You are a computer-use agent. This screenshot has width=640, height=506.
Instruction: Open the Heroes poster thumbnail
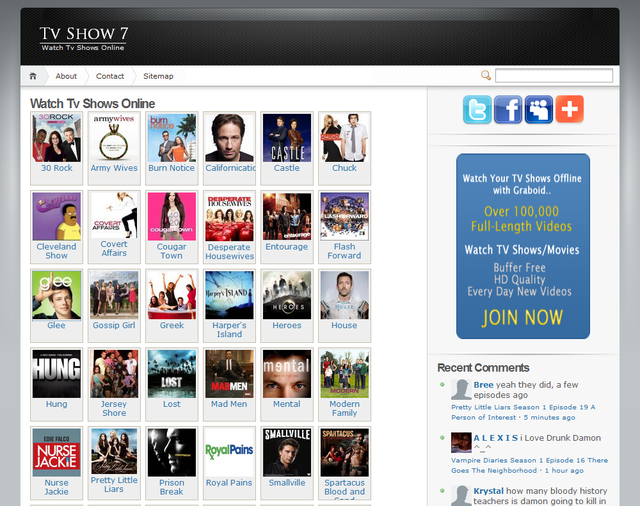point(287,295)
